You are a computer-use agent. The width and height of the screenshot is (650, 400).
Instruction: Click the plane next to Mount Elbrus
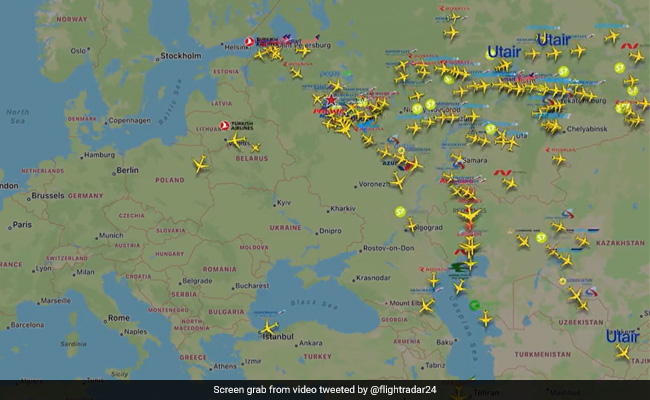426,306
